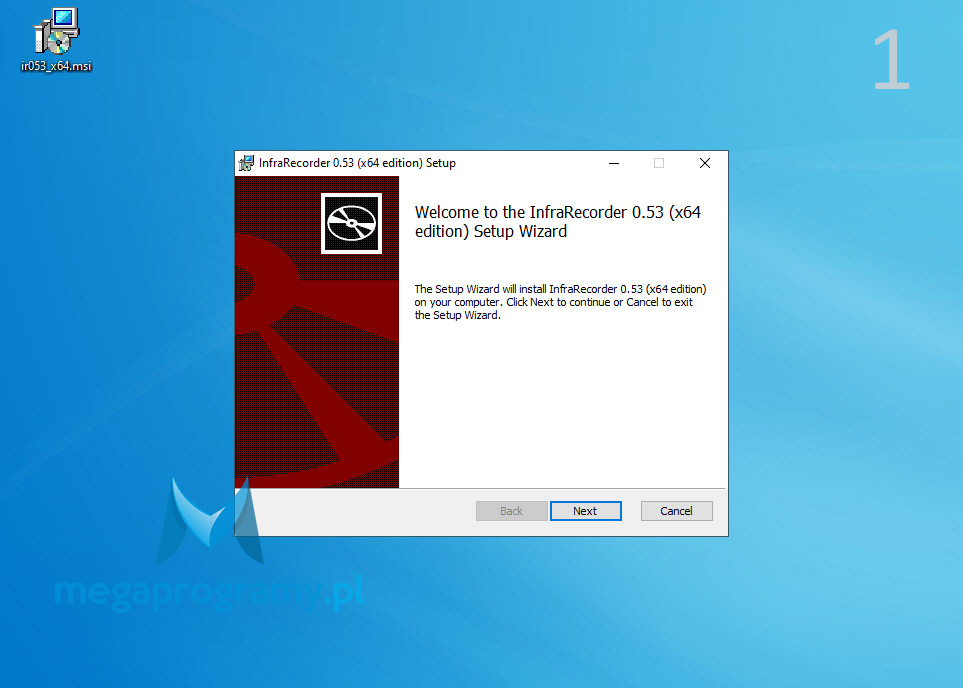Click the 'Welcome to the InfraRecorder 0.53' heading

pyautogui.click(x=558, y=222)
